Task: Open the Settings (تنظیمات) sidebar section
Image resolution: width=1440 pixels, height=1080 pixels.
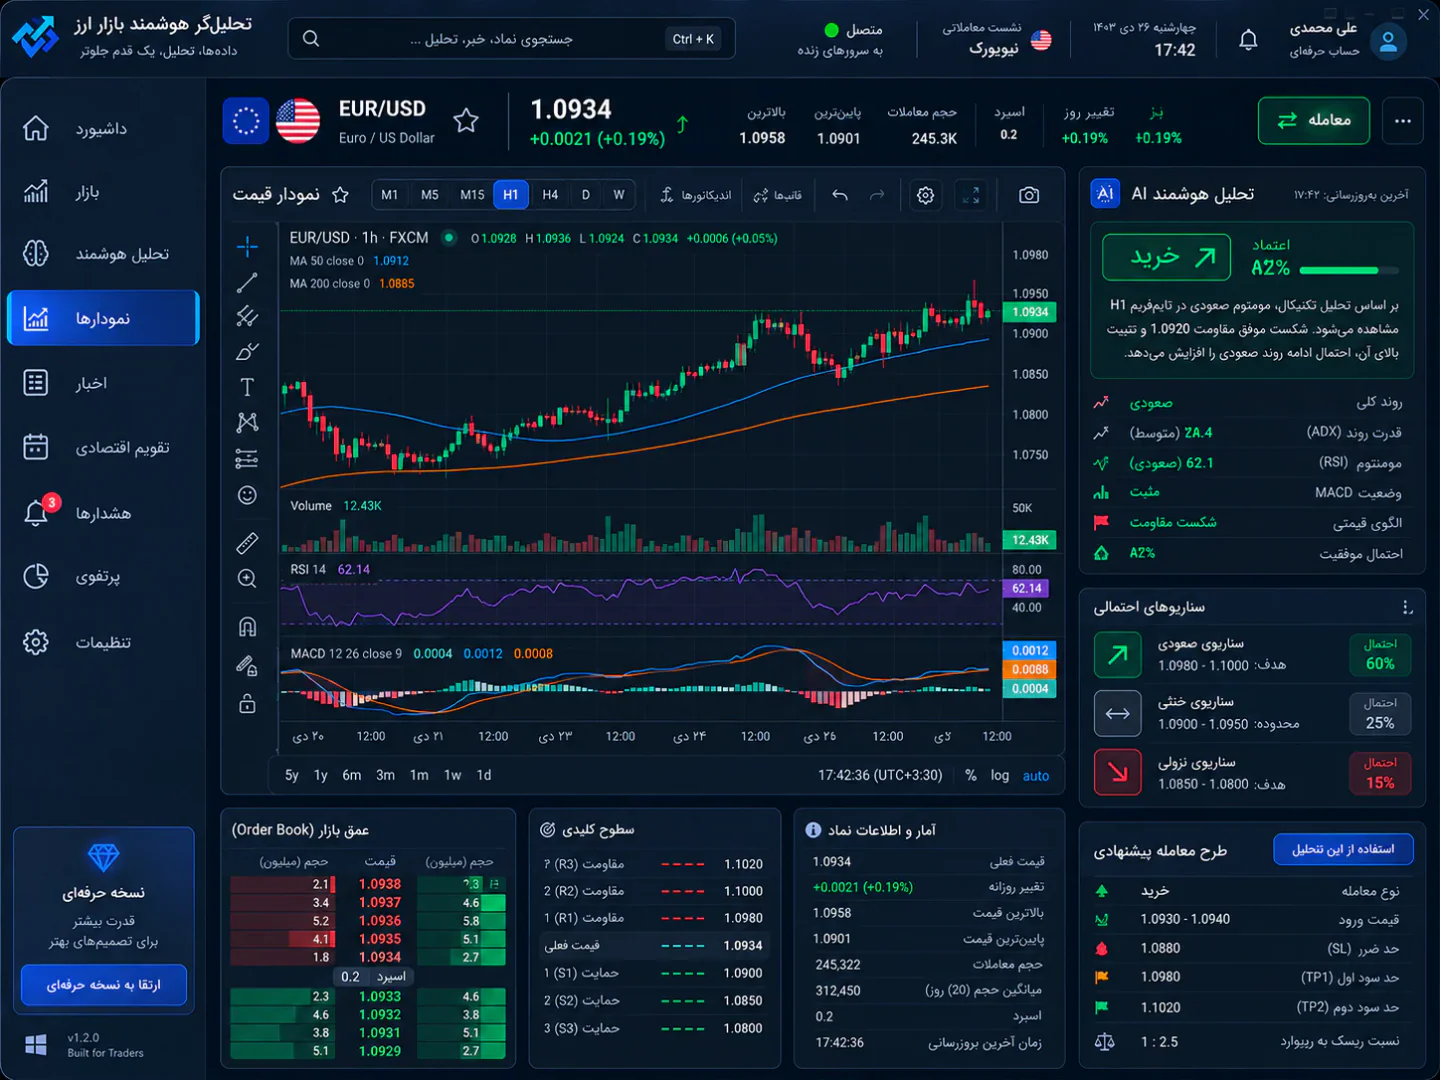Action: 103,642
